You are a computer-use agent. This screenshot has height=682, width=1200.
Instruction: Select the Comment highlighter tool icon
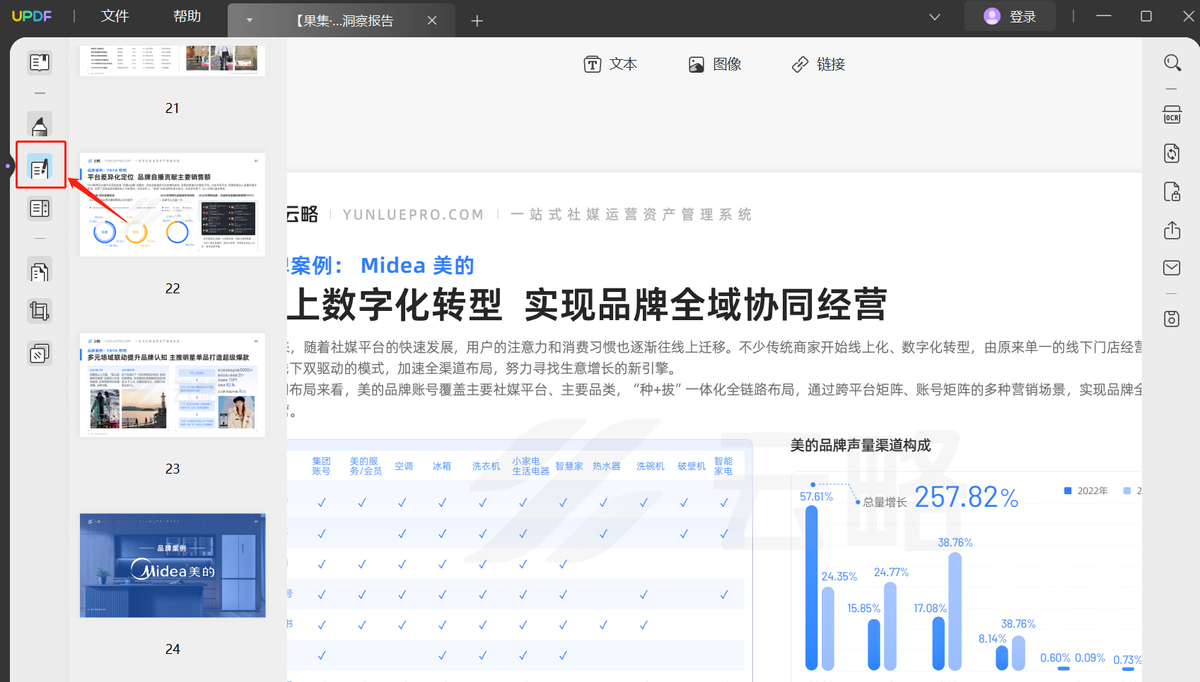[39, 126]
